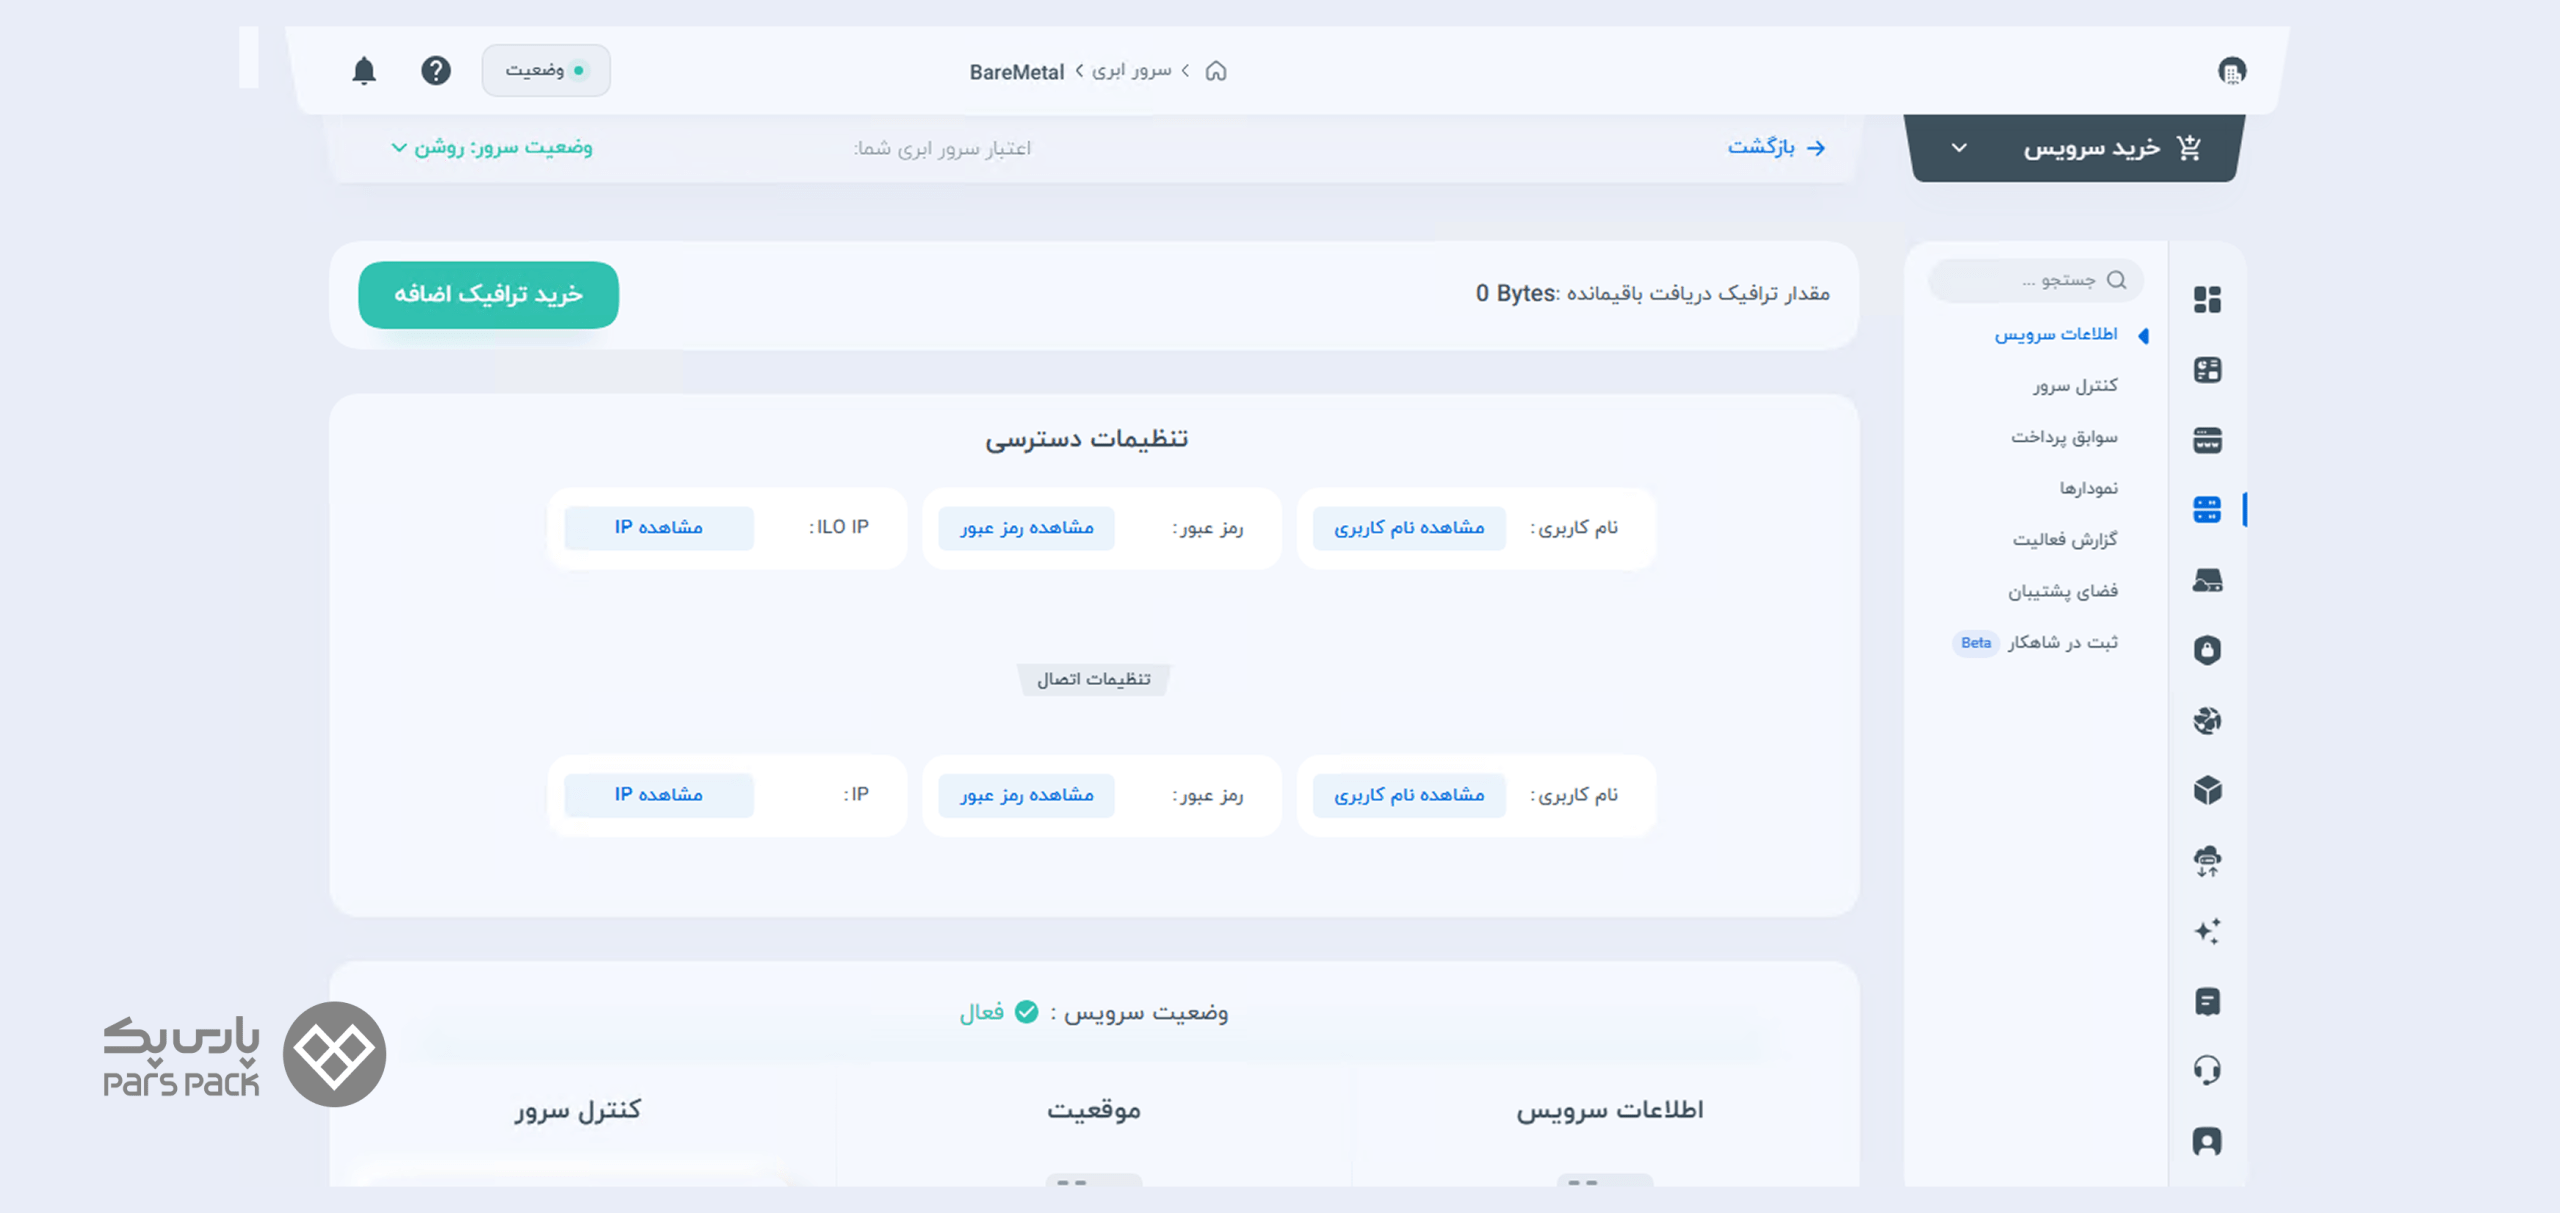This screenshot has height=1213, width=2560.
Task: Click the document note sidebar icon
Action: pos(2207,1001)
